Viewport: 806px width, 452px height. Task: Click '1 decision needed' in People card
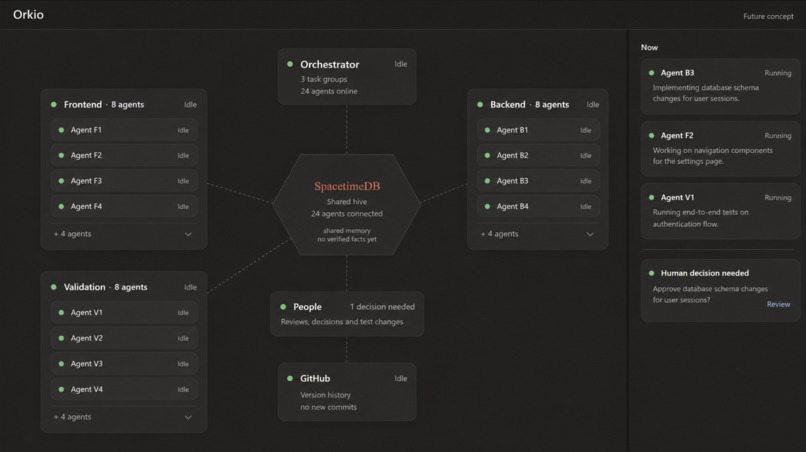[382, 306]
